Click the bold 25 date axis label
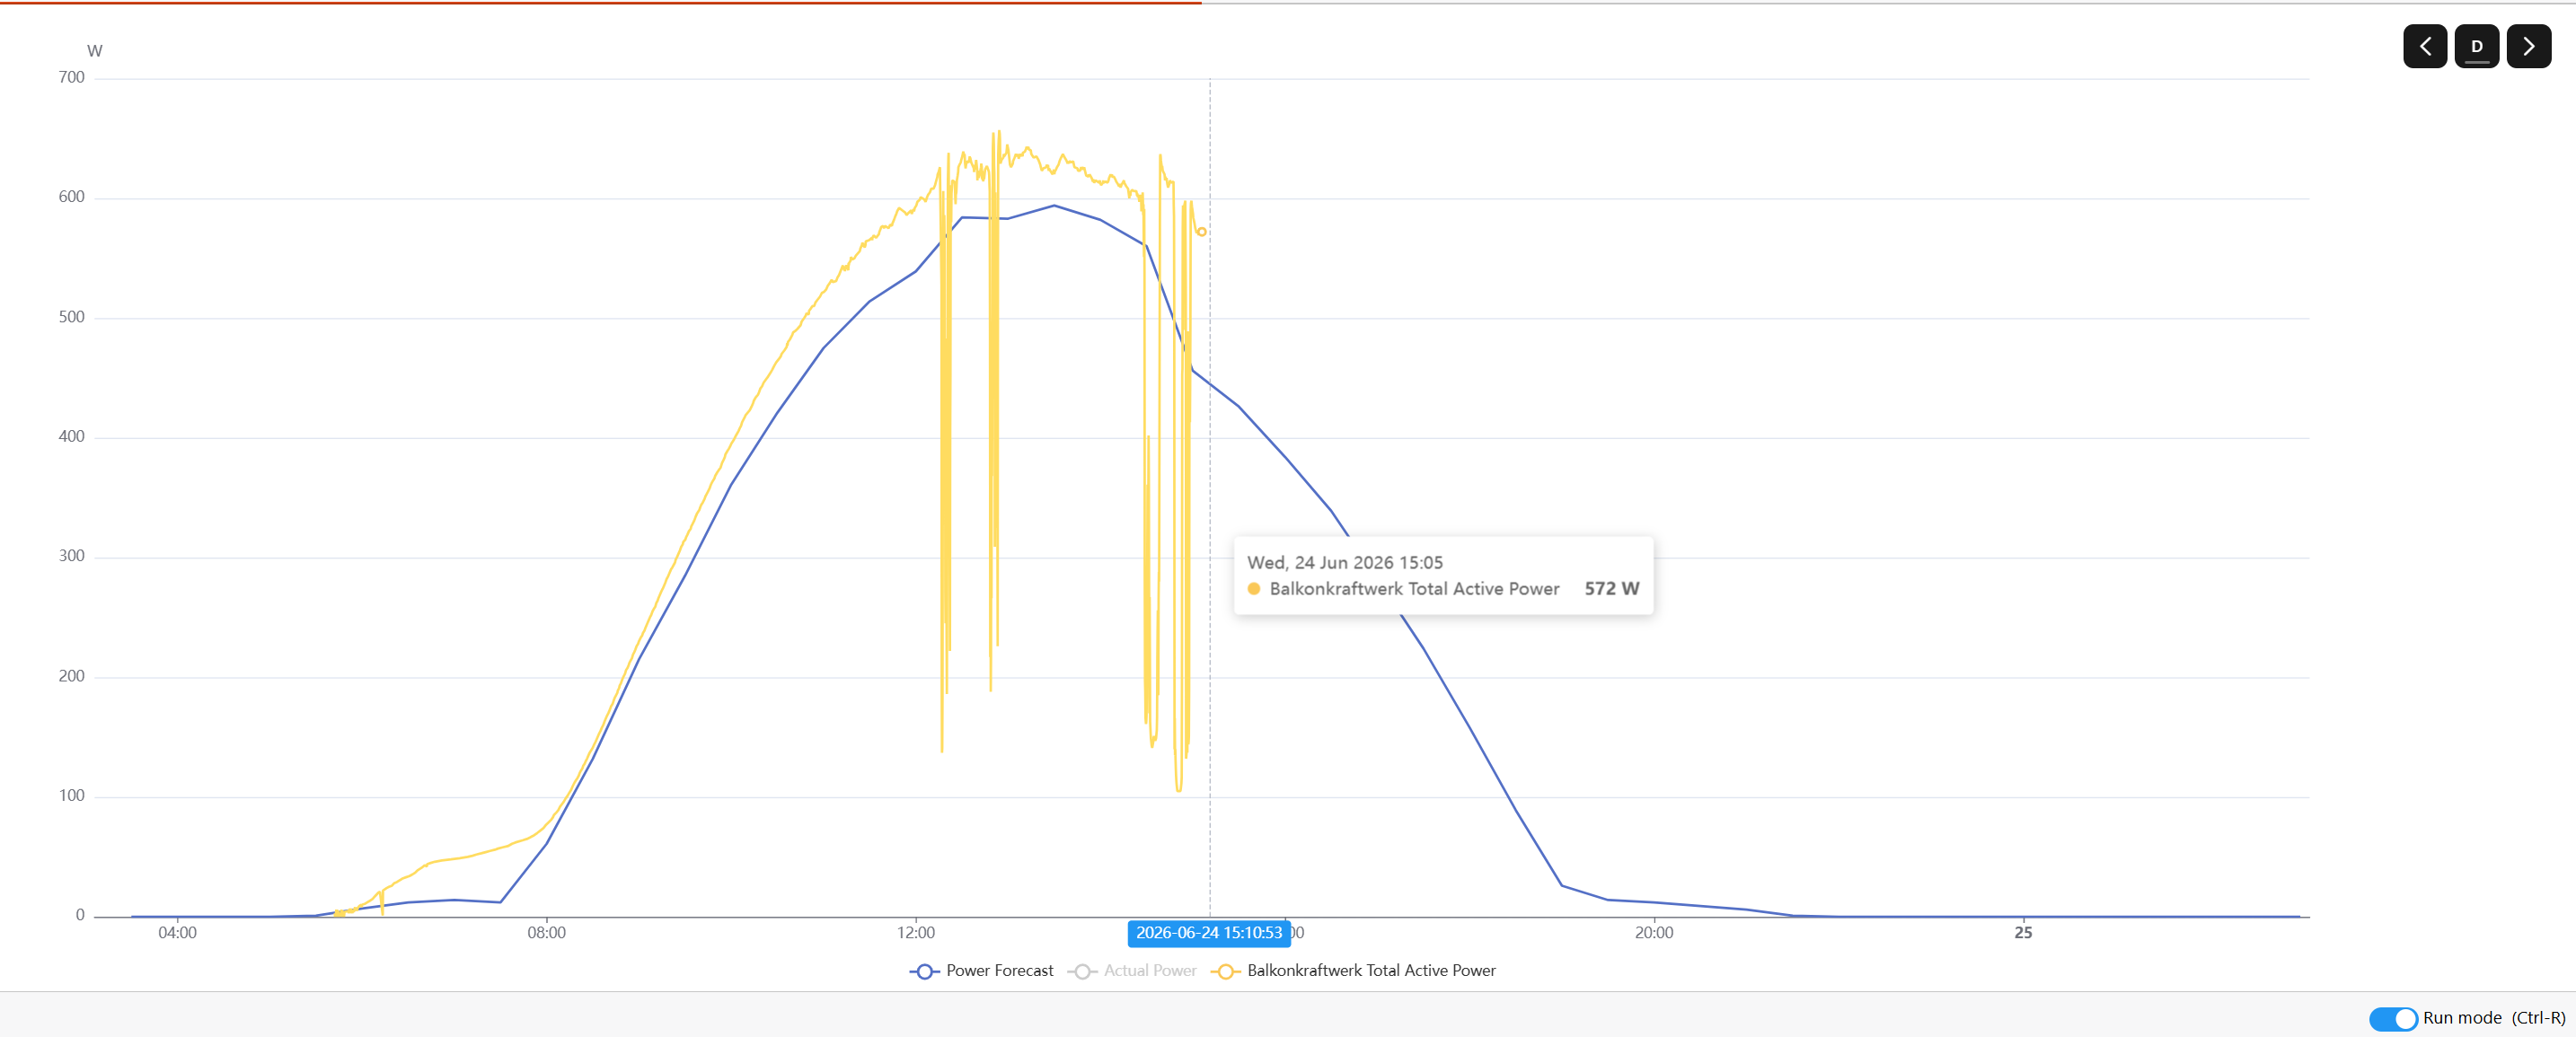Image resolution: width=2576 pixels, height=1037 pixels. click(x=2023, y=933)
